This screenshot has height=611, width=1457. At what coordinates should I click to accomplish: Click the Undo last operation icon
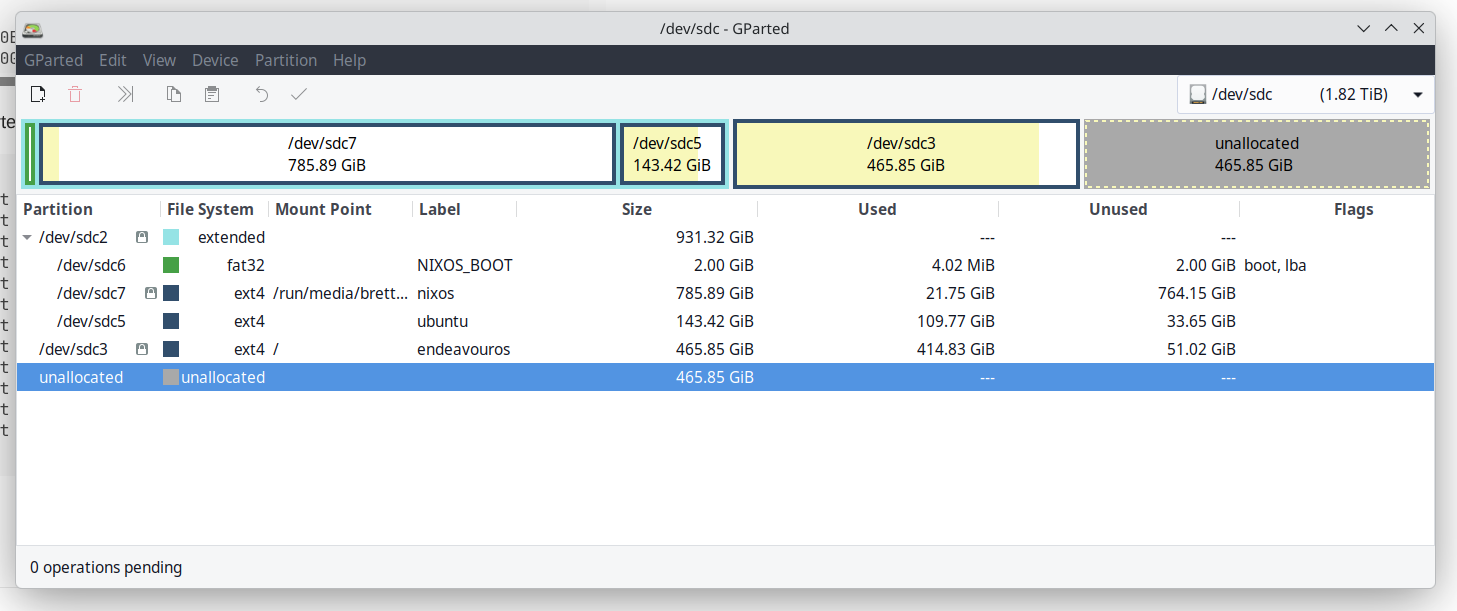pos(262,94)
